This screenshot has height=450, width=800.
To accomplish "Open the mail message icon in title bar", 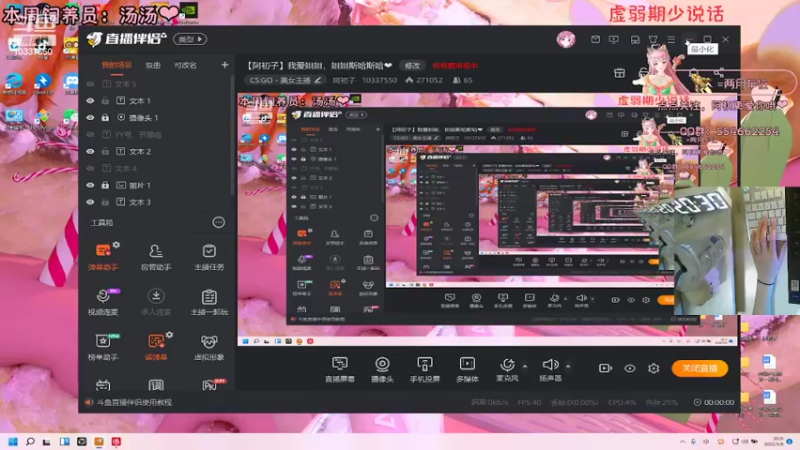I will tap(595, 39).
